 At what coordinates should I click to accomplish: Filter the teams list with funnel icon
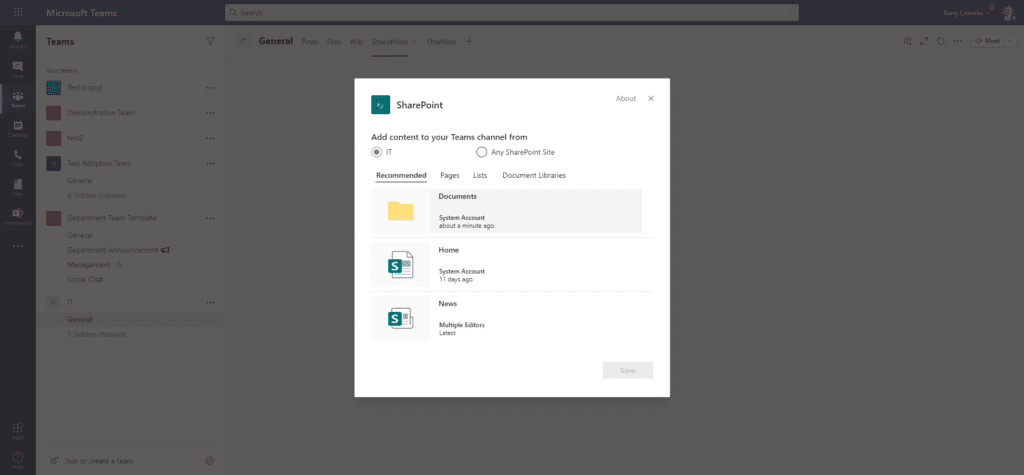210,41
